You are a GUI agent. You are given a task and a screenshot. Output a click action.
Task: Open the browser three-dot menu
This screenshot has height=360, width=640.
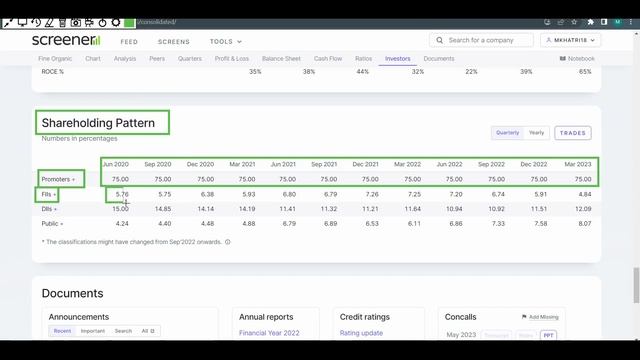tap(631, 22)
